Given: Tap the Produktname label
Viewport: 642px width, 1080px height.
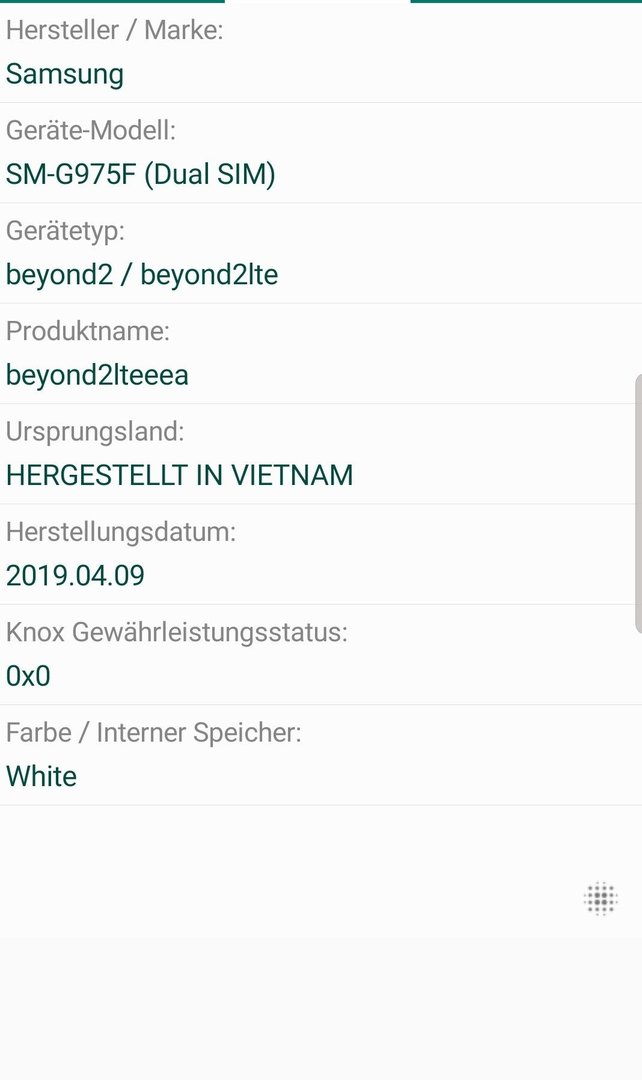Looking at the screenshot, I should pos(87,331).
